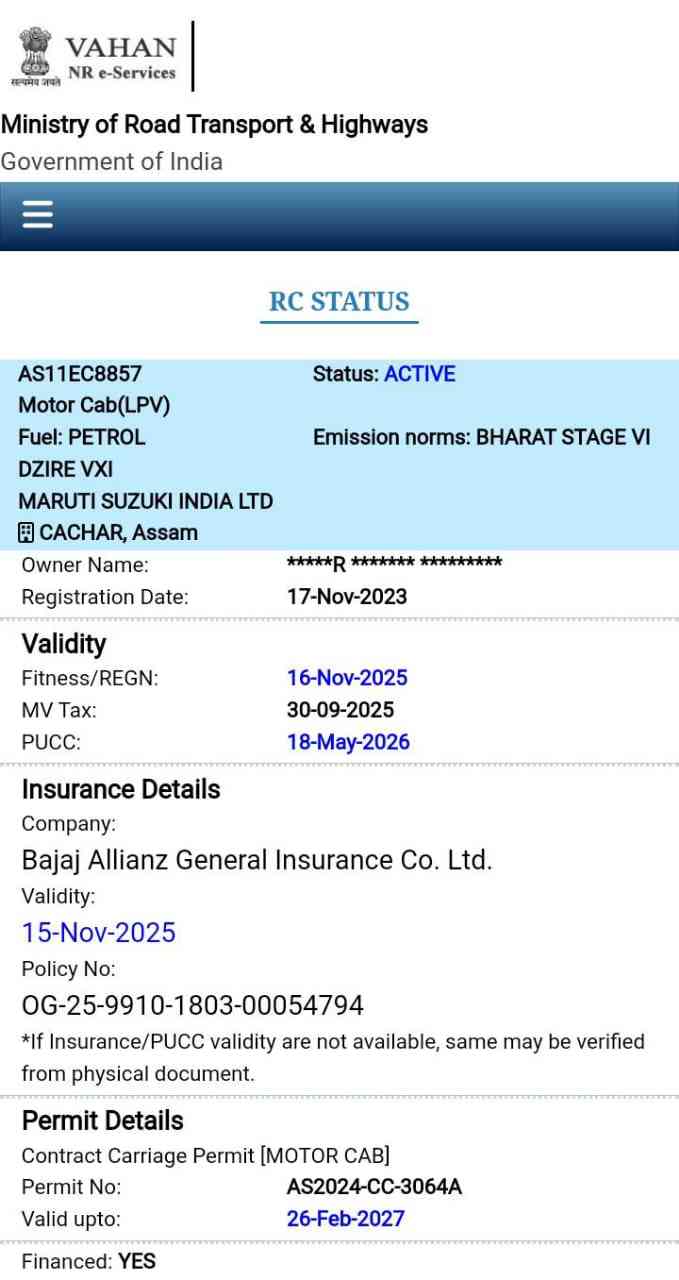Click registration number AS11EC8857

[x=80, y=374]
